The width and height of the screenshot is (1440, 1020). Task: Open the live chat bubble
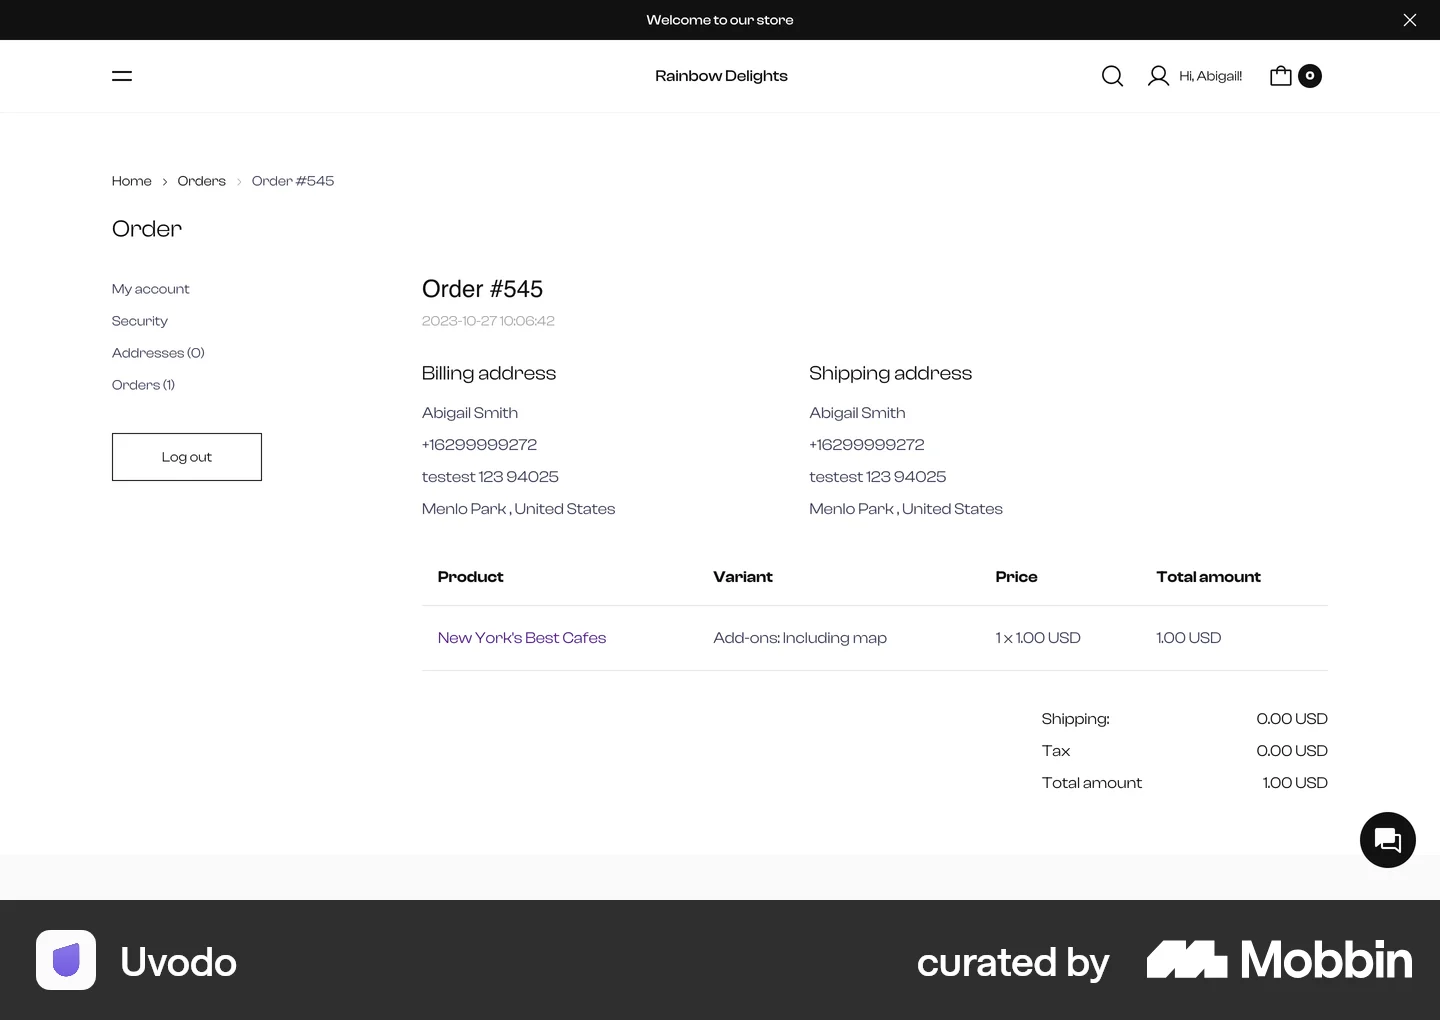pos(1388,840)
